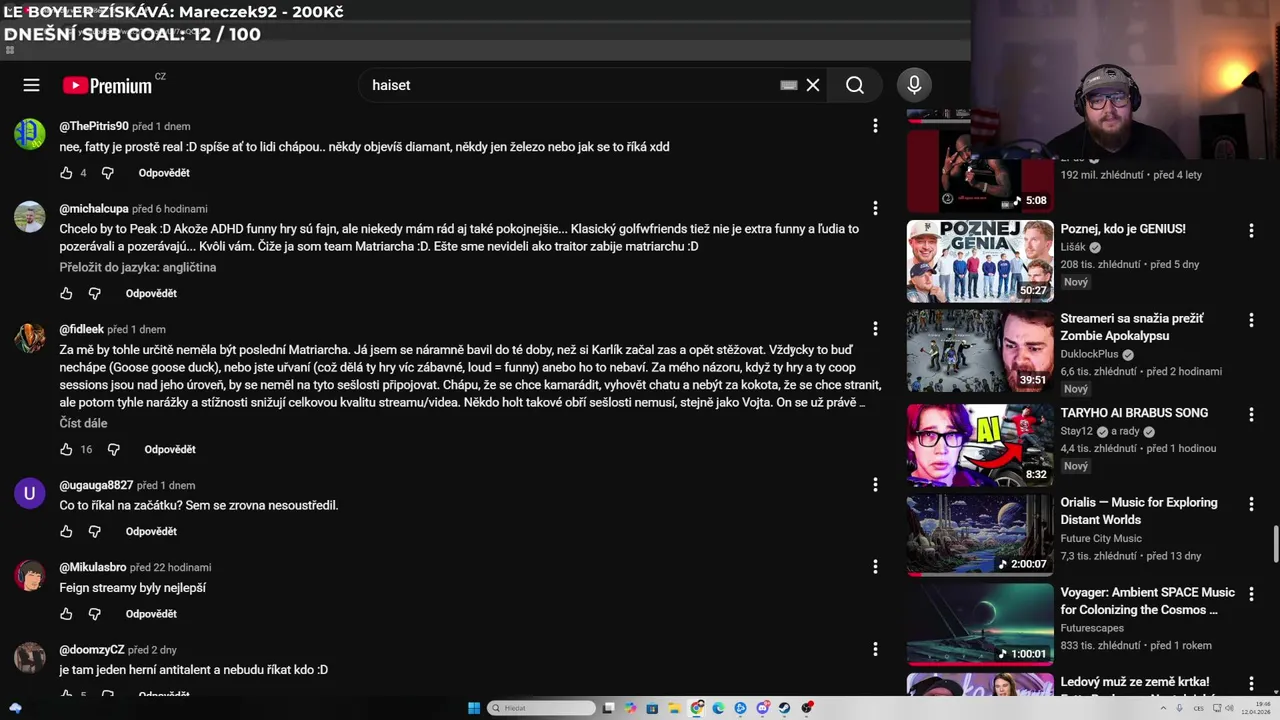The image size is (1280, 720).
Task: Open options menu for @fidleek comment
Action: [875, 329]
